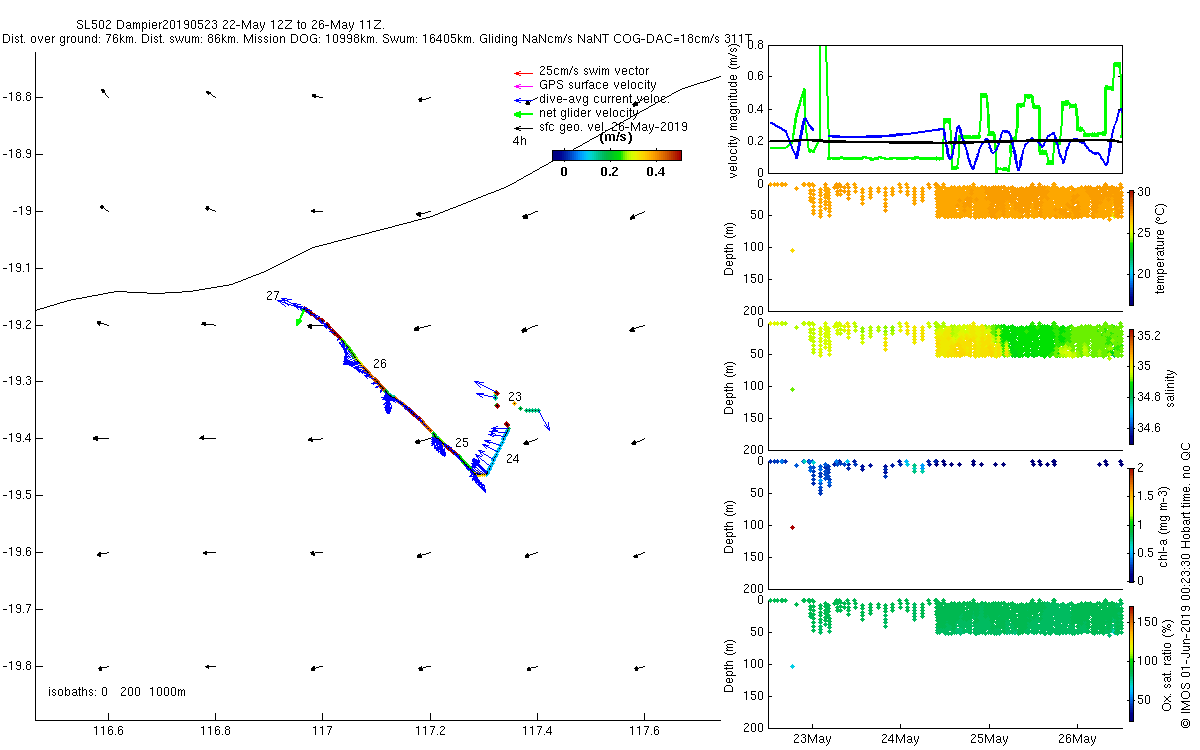This screenshot has height=750, width=1200.
Task: Click the '26May' time axis label
Action: coord(1076,739)
